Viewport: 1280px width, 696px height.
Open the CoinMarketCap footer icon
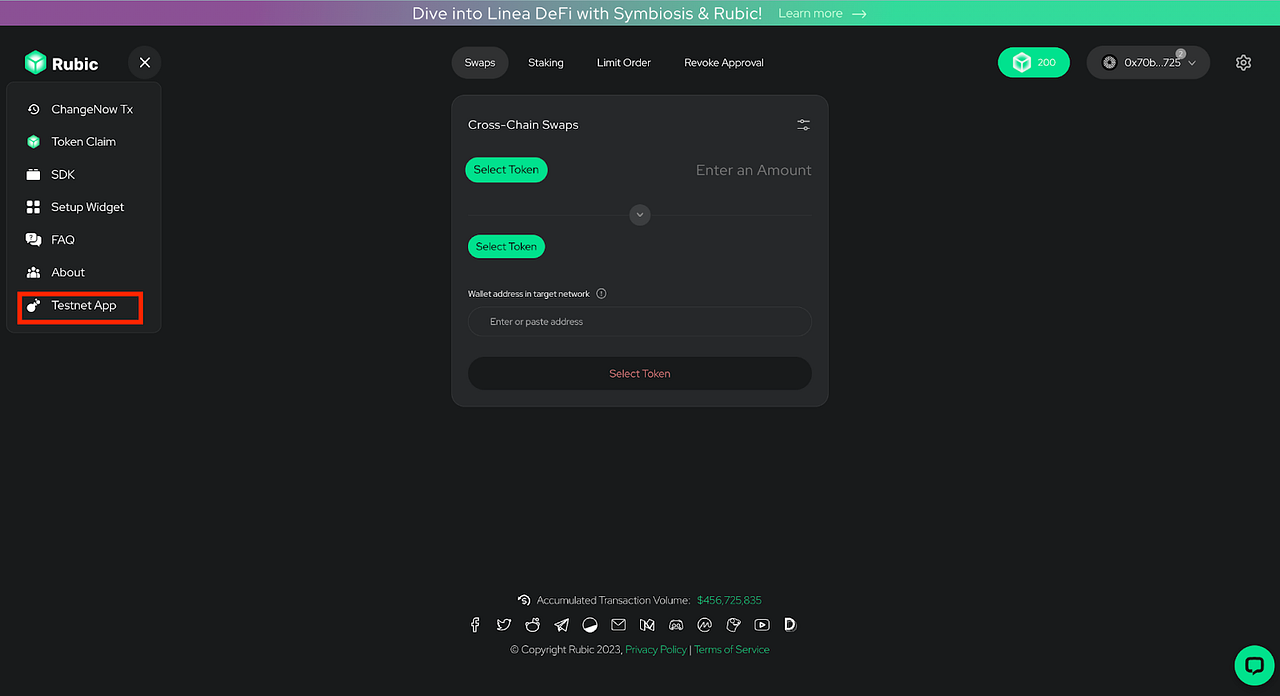pyautogui.click(x=704, y=625)
